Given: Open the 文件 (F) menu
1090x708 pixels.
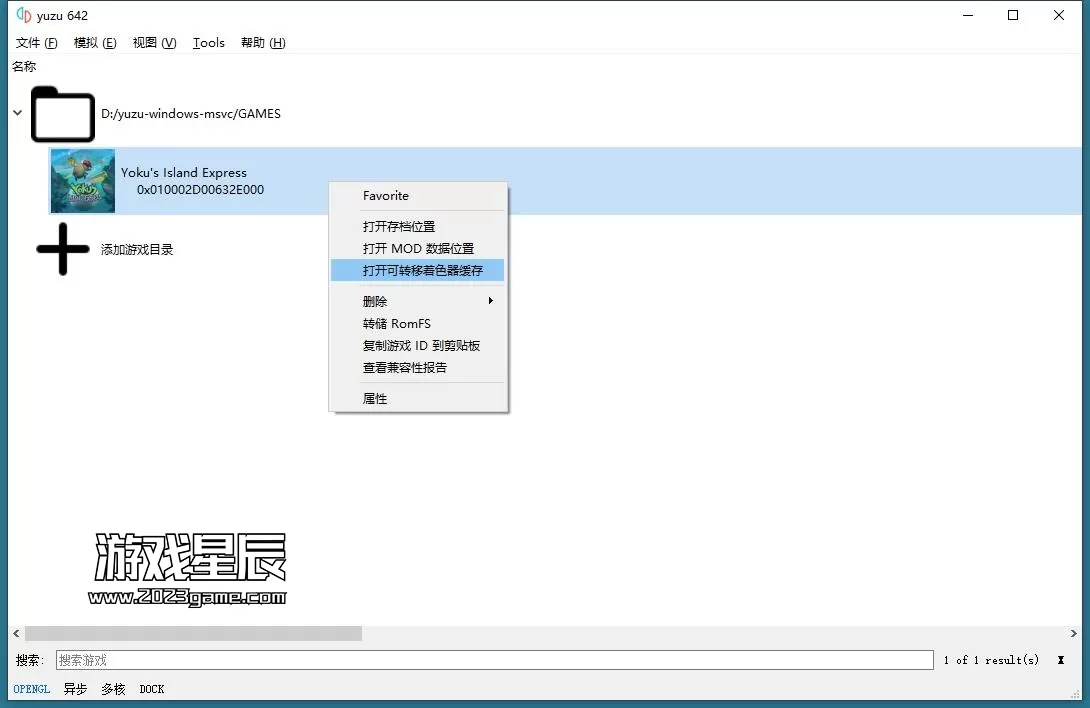Looking at the screenshot, I should (x=36, y=43).
